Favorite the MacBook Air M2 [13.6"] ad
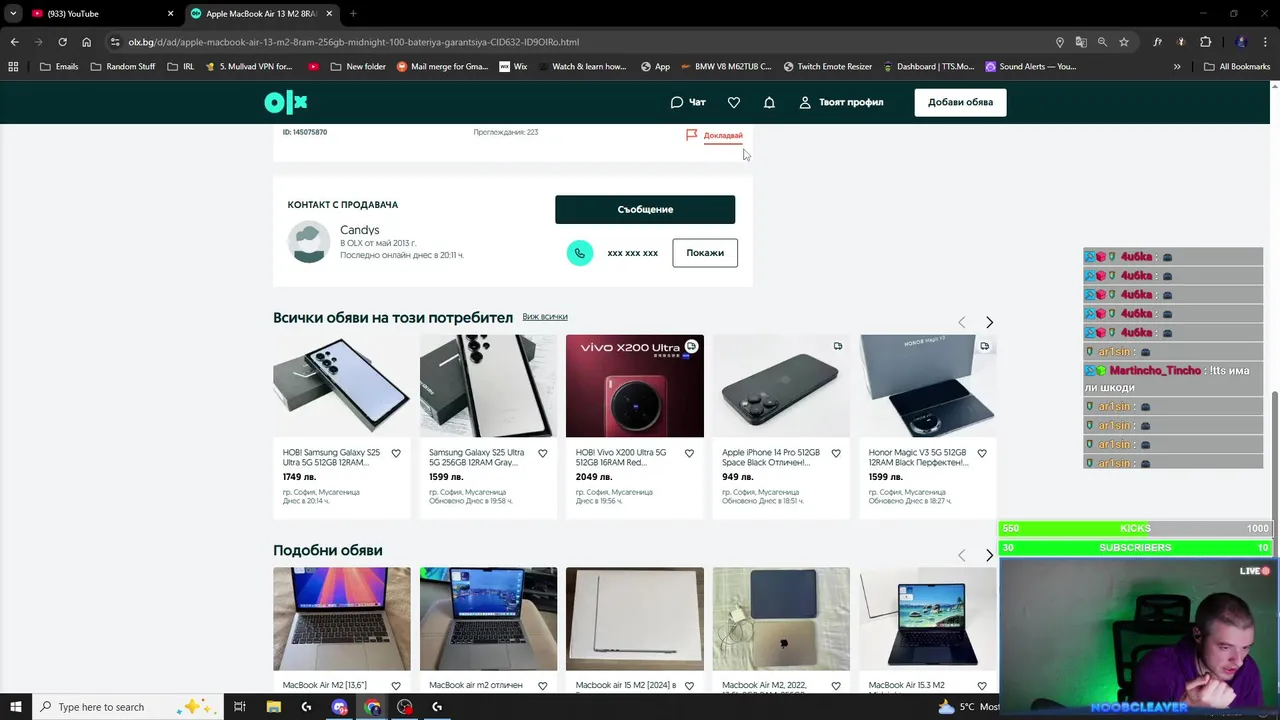1280x720 pixels. click(x=396, y=686)
